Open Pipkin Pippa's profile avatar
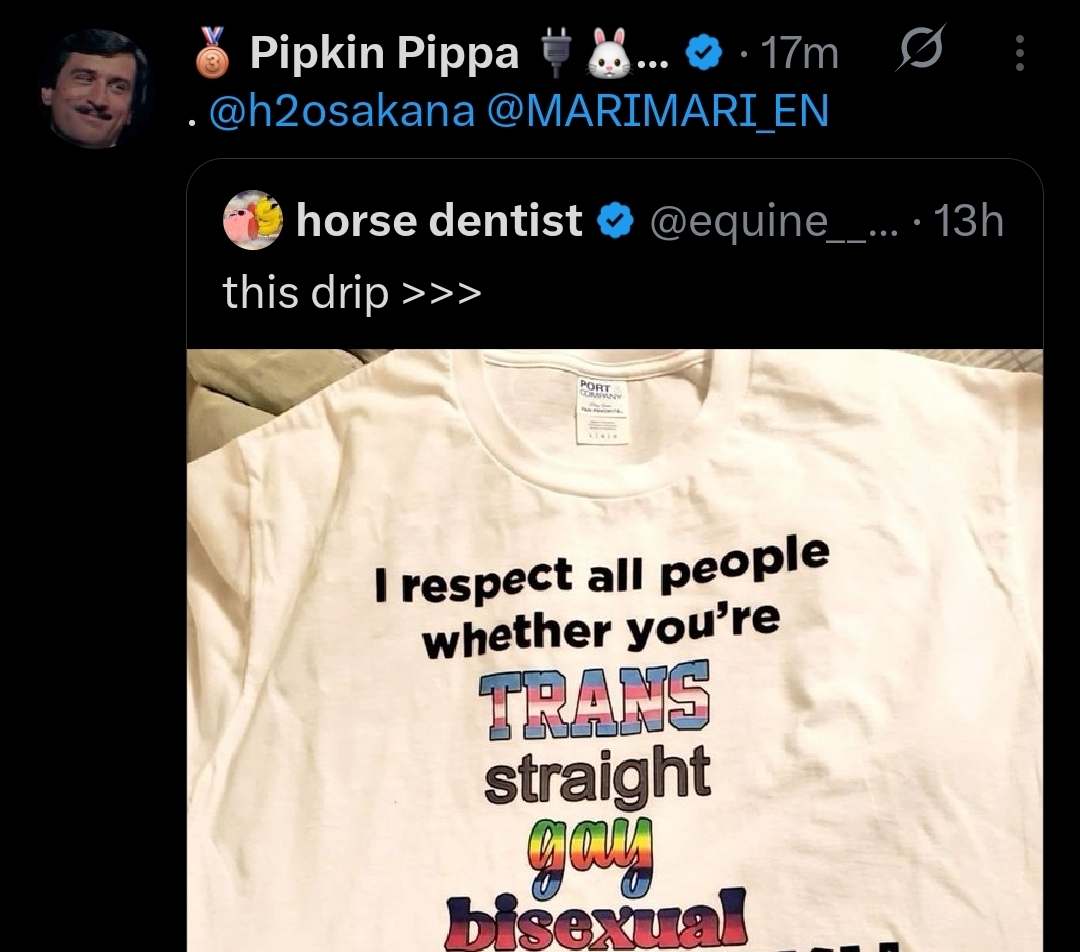1080x952 pixels. tap(94, 89)
